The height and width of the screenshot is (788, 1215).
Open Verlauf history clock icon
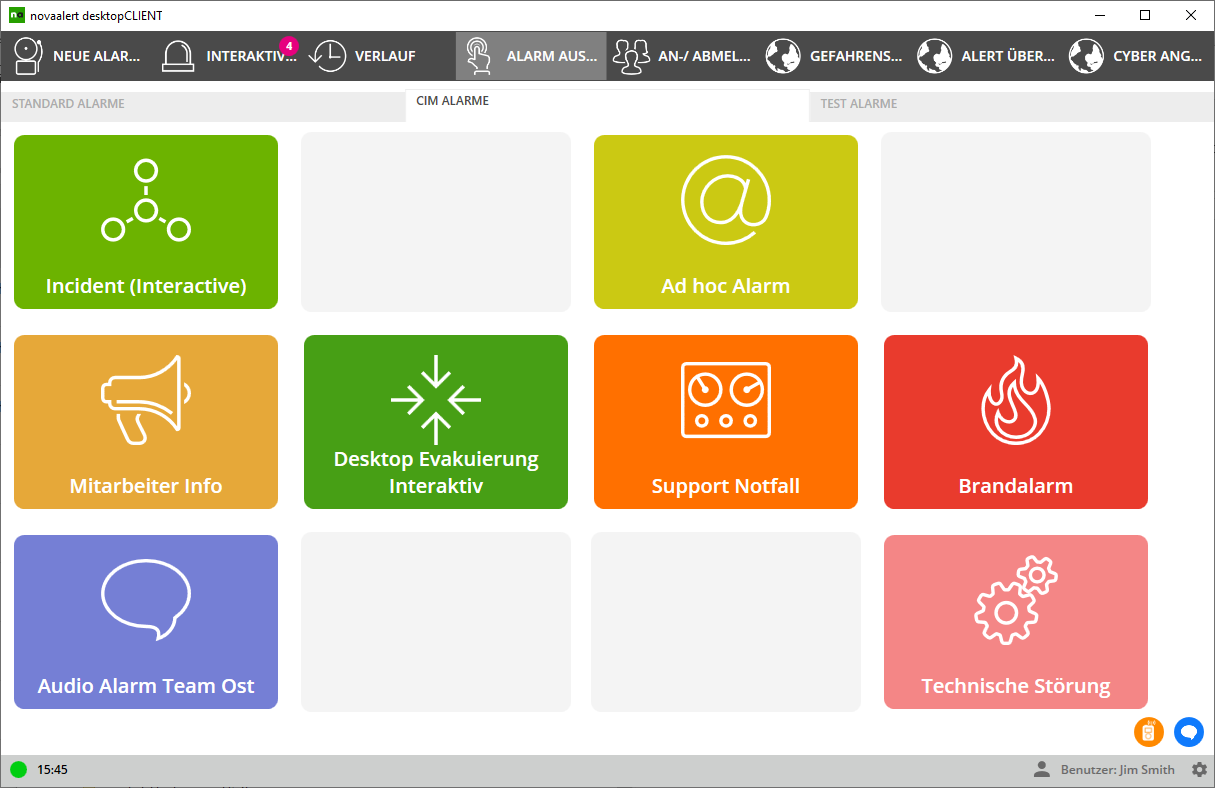click(x=327, y=56)
